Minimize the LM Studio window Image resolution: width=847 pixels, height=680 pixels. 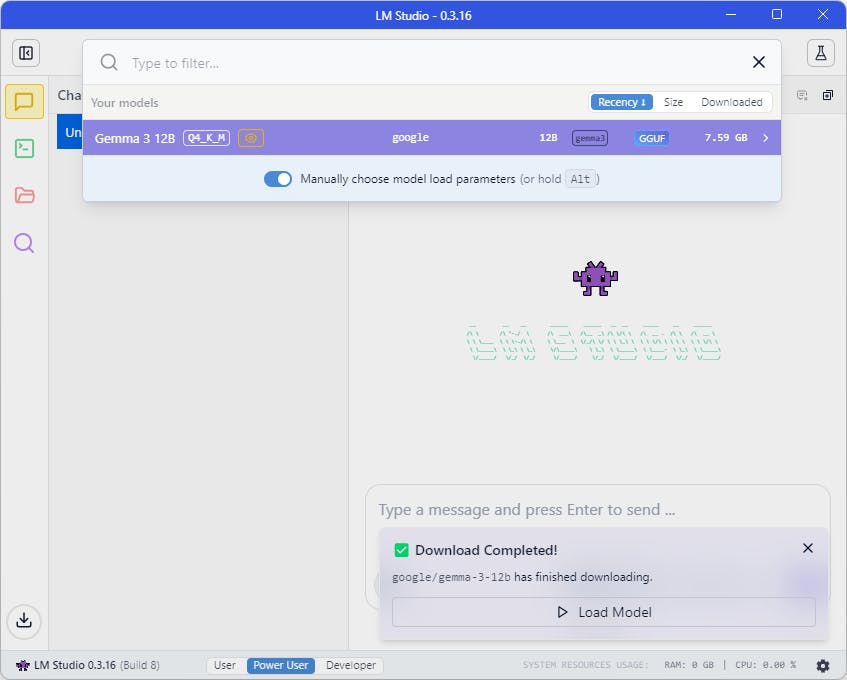tap(730, 15)
